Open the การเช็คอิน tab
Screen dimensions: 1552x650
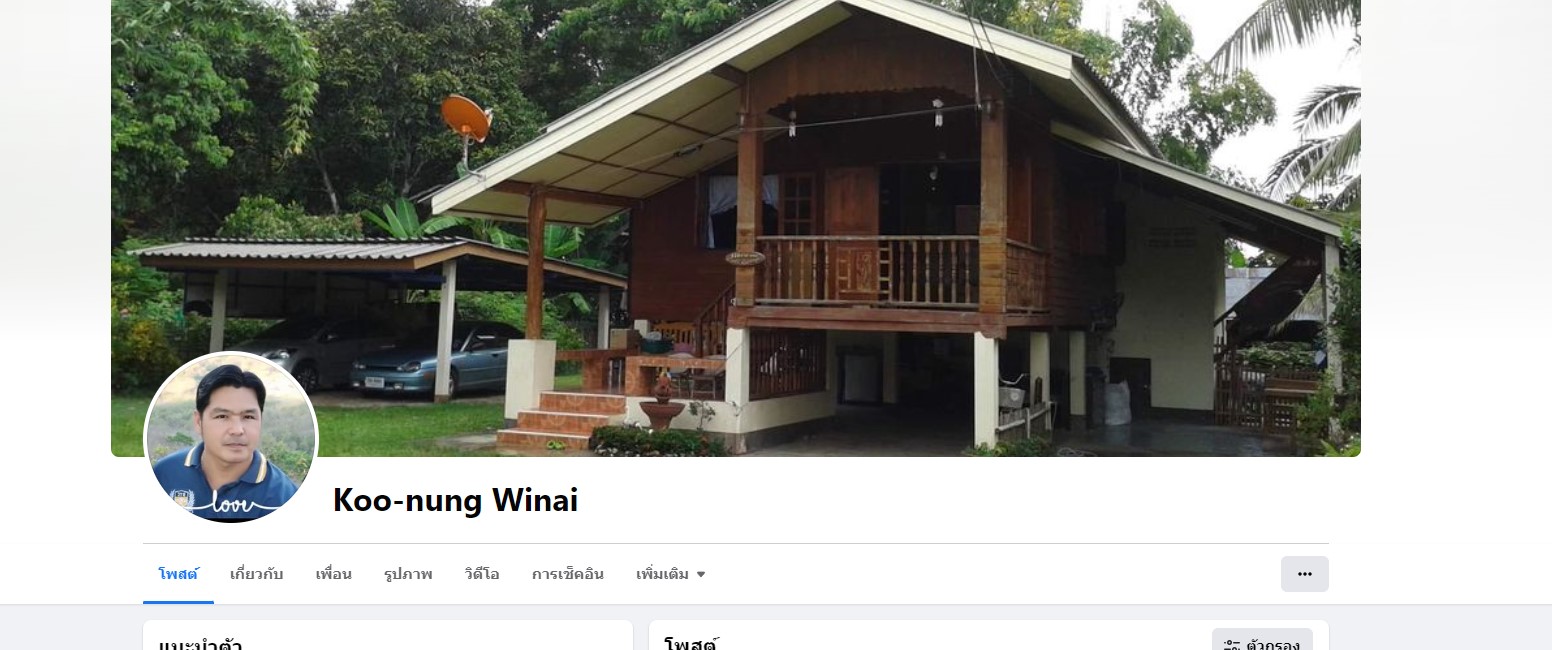[x=568, y=574]
